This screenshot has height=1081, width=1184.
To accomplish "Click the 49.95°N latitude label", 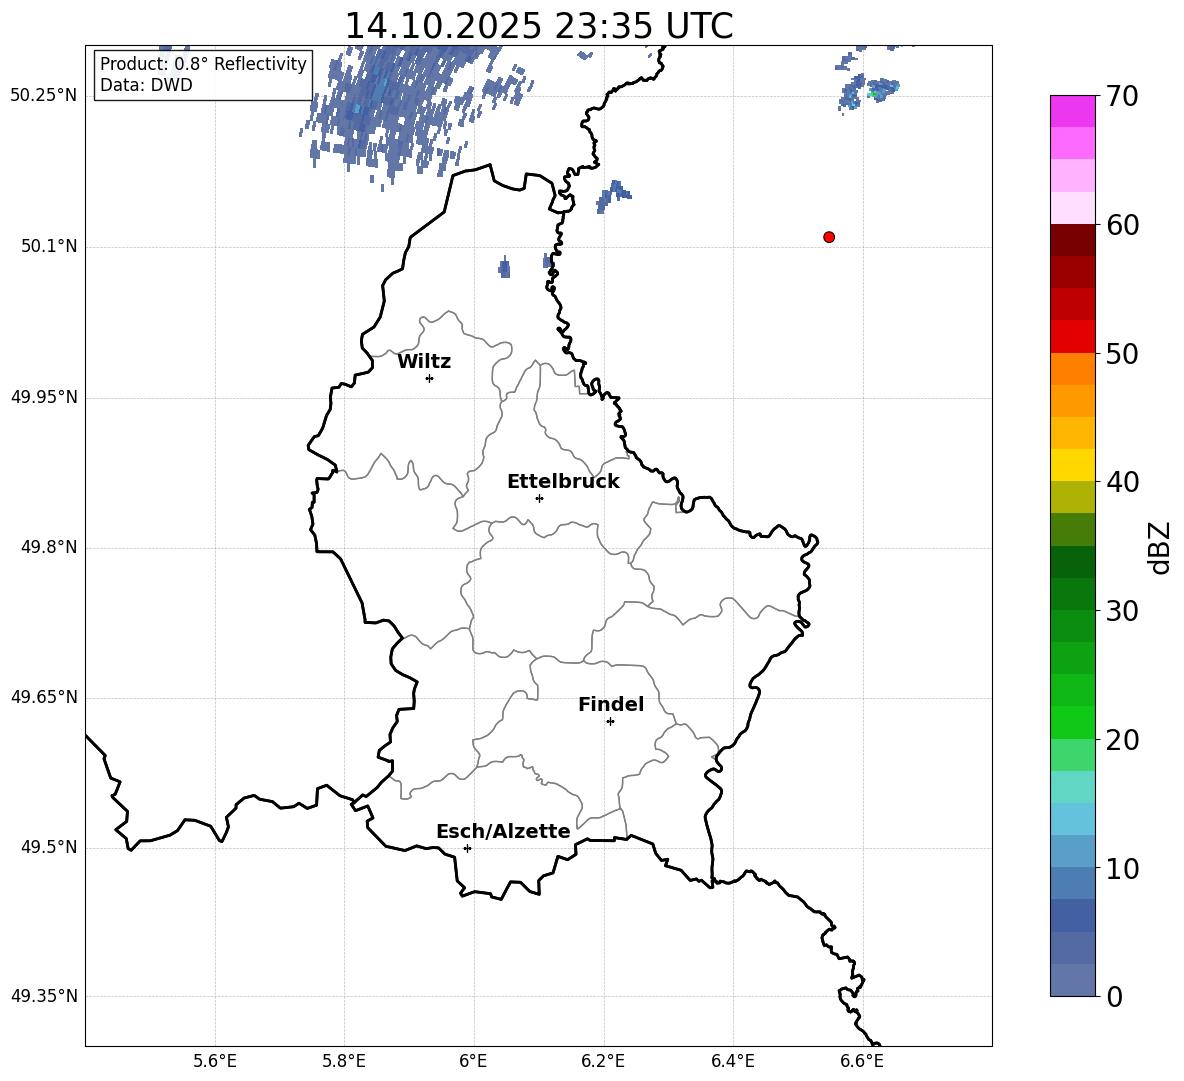I will (44, 397).
